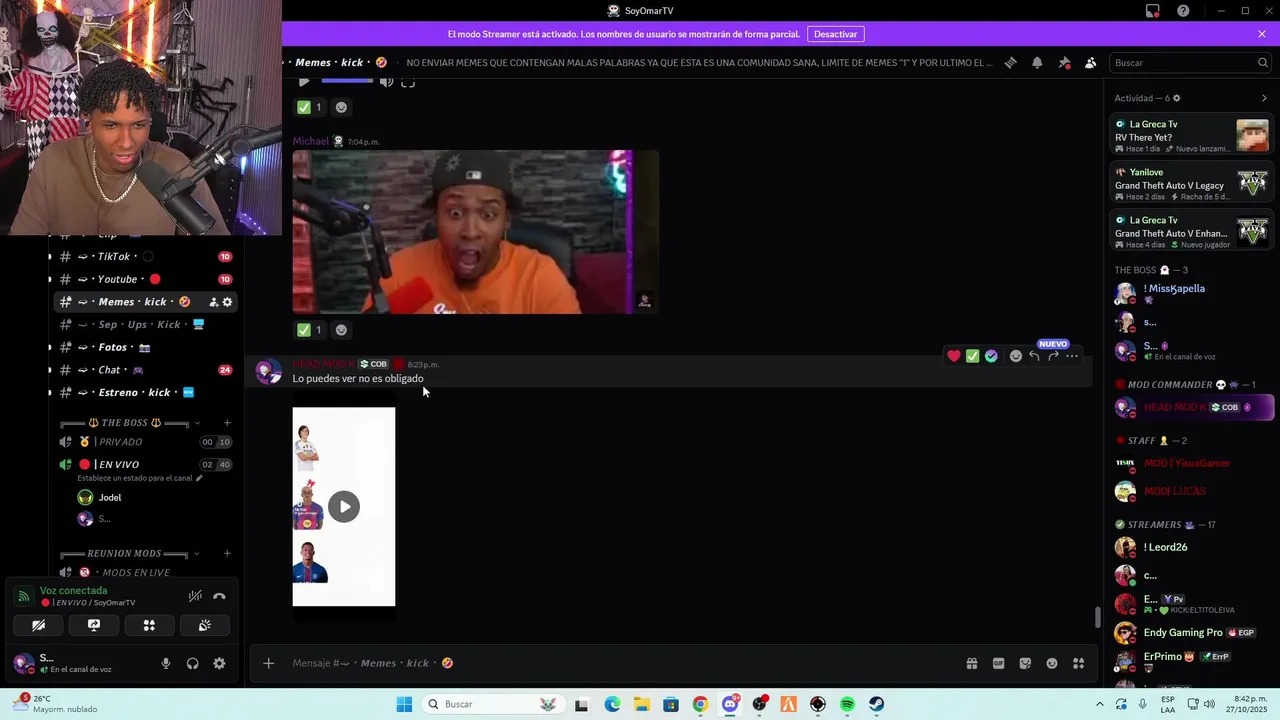Toggle the camera button in voice panel

point(39,625)
